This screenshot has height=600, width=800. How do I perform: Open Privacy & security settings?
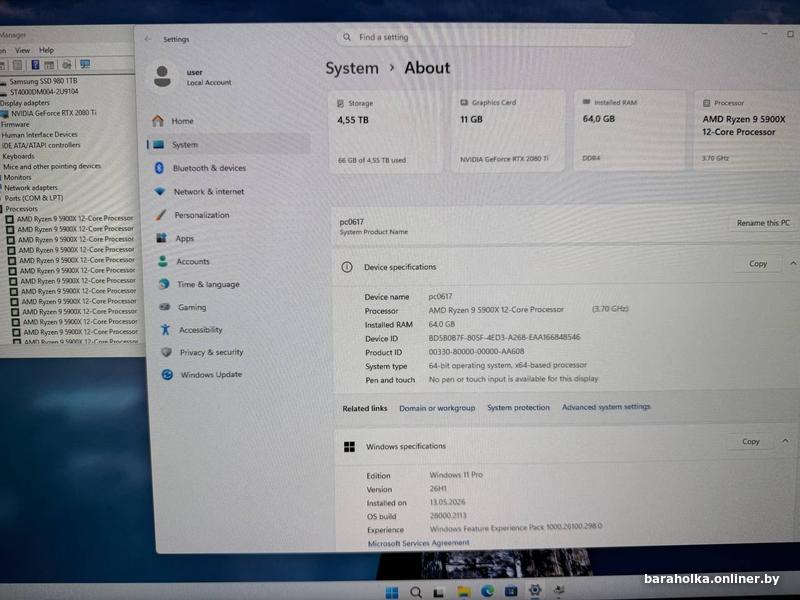pyautogui.click(x=203, y=352)
